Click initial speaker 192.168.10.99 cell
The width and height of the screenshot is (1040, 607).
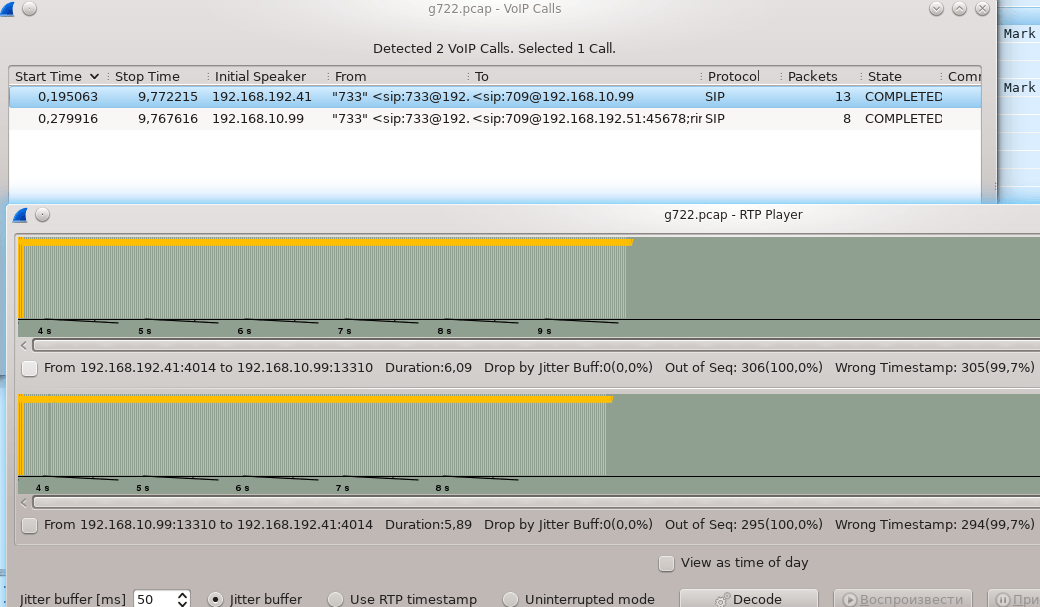[x=258, y=119]
